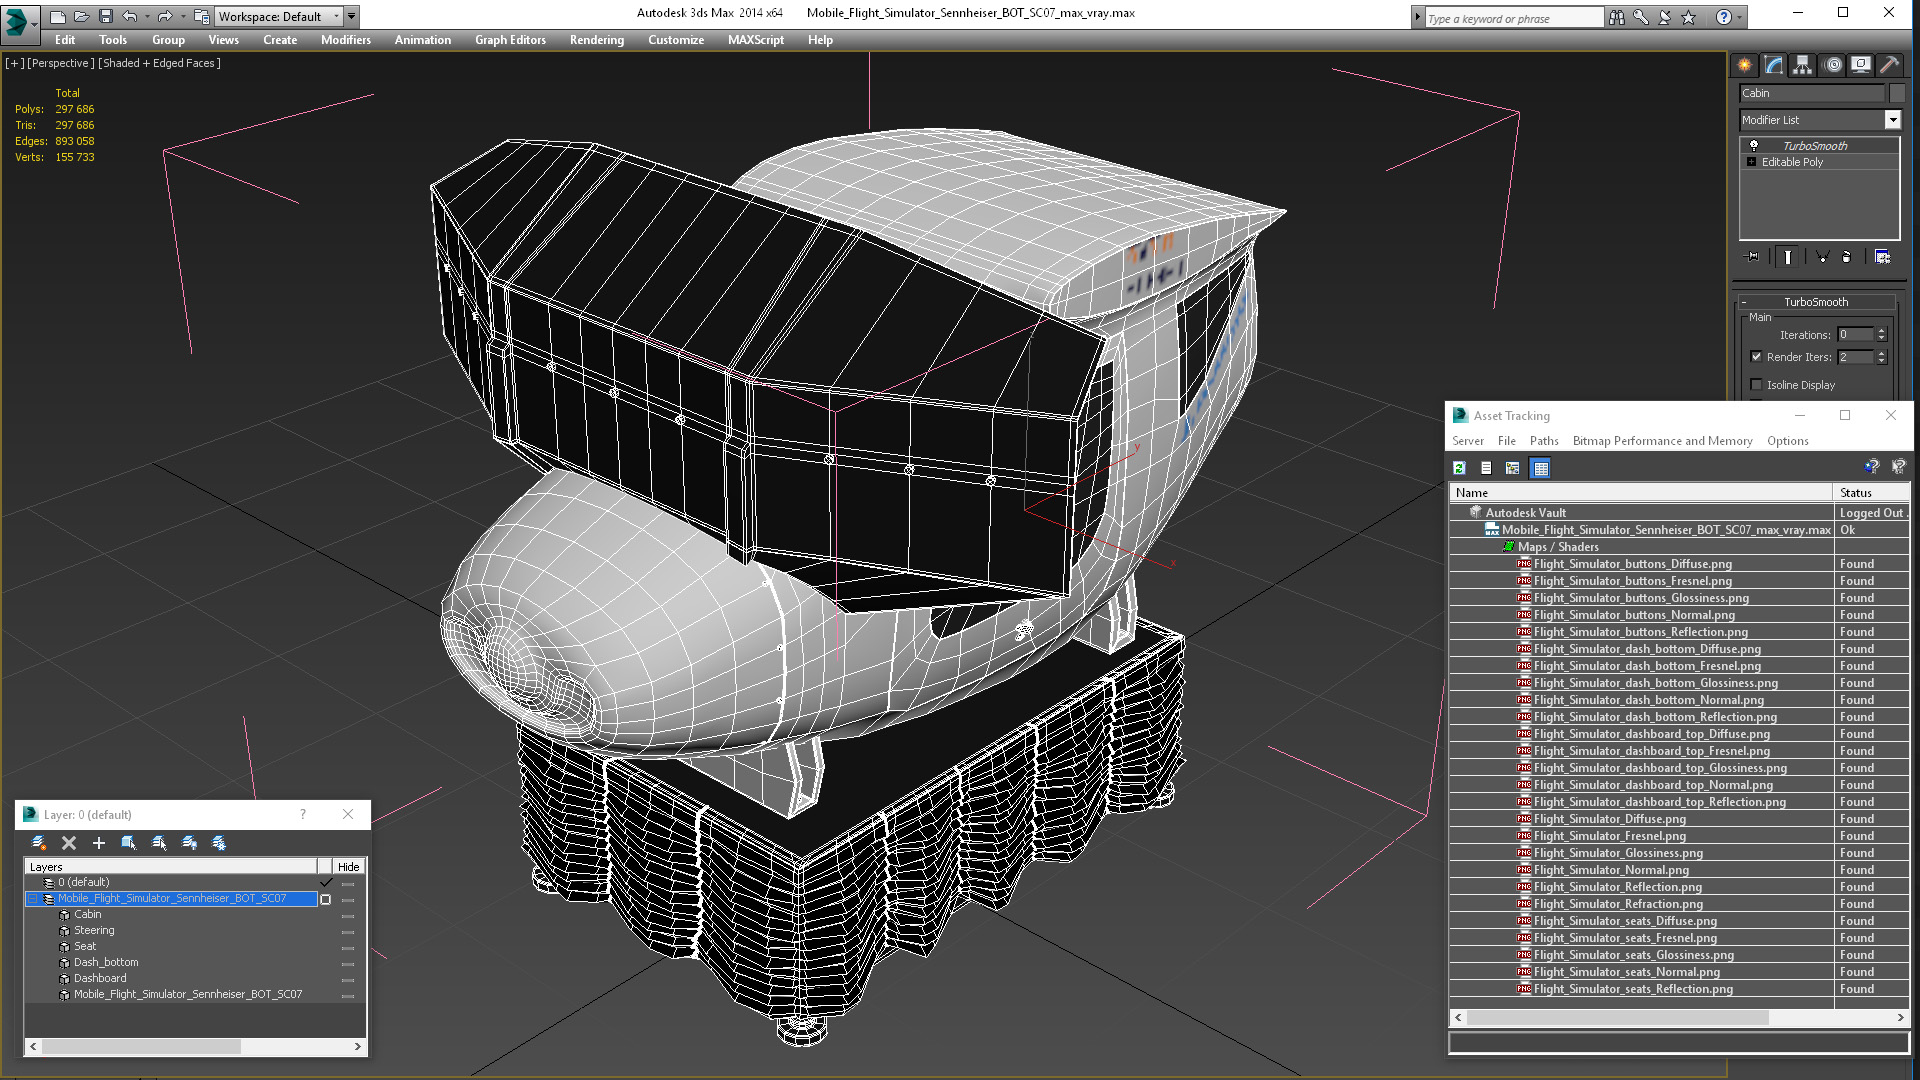Click the Cabin object color swatch

coord(1897,93)
